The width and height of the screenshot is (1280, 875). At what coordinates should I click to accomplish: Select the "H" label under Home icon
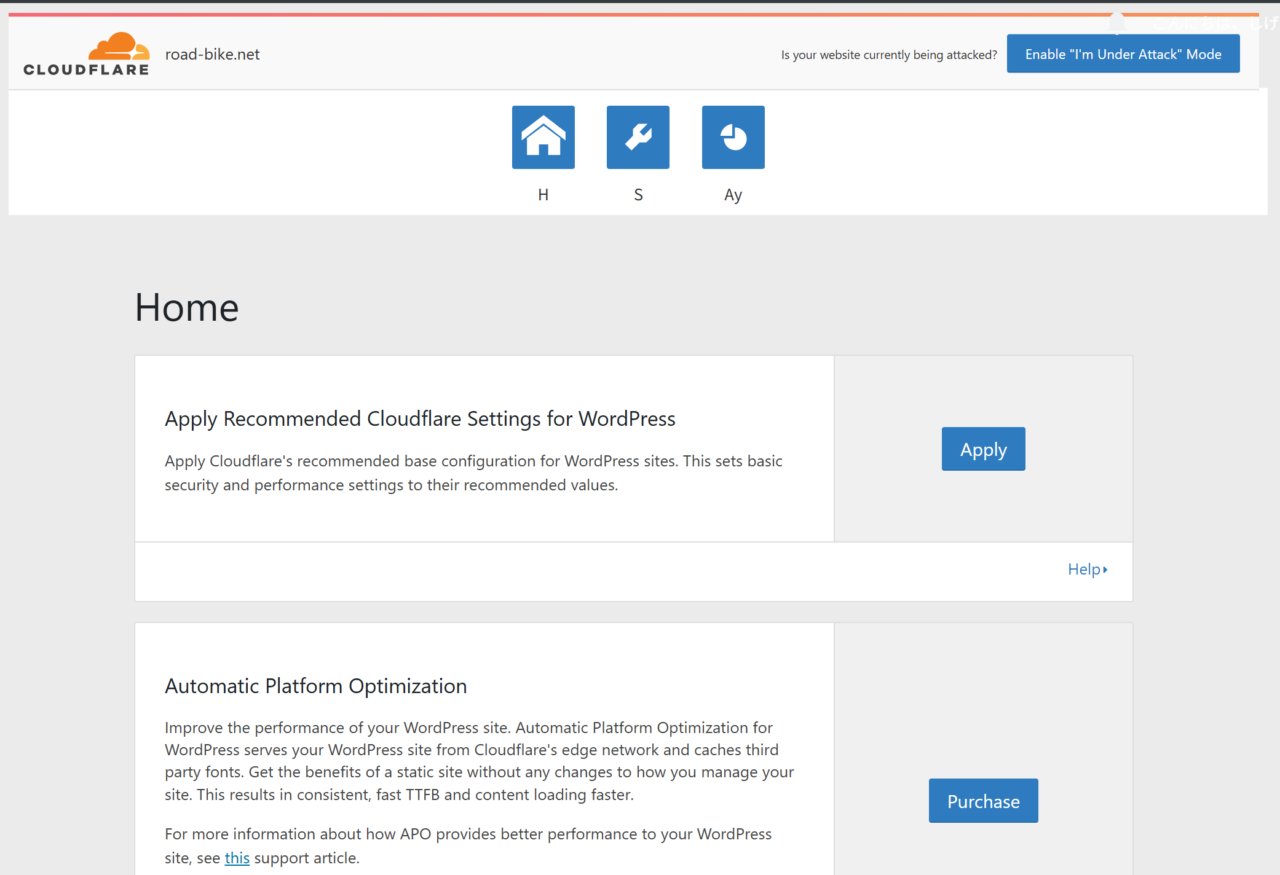point(543,195)
